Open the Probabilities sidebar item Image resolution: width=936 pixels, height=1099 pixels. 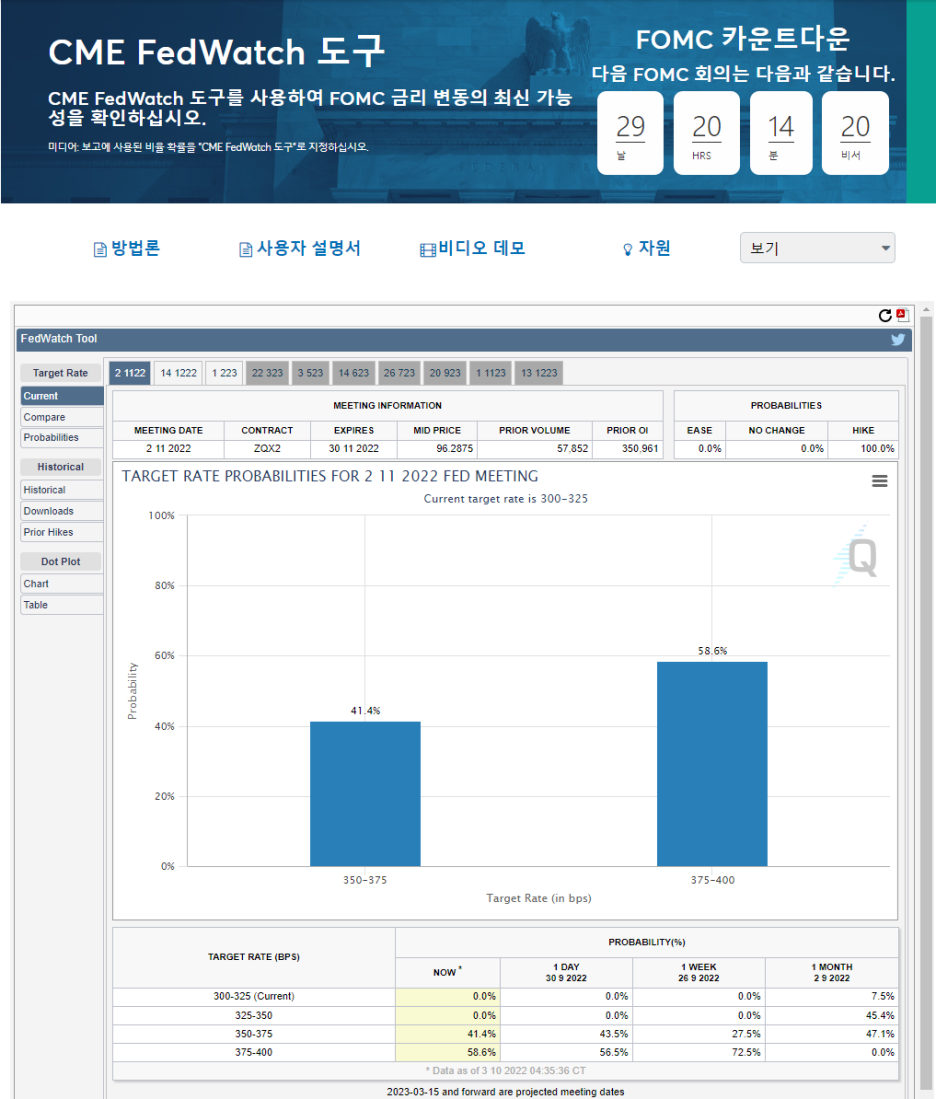coord(62,437)
